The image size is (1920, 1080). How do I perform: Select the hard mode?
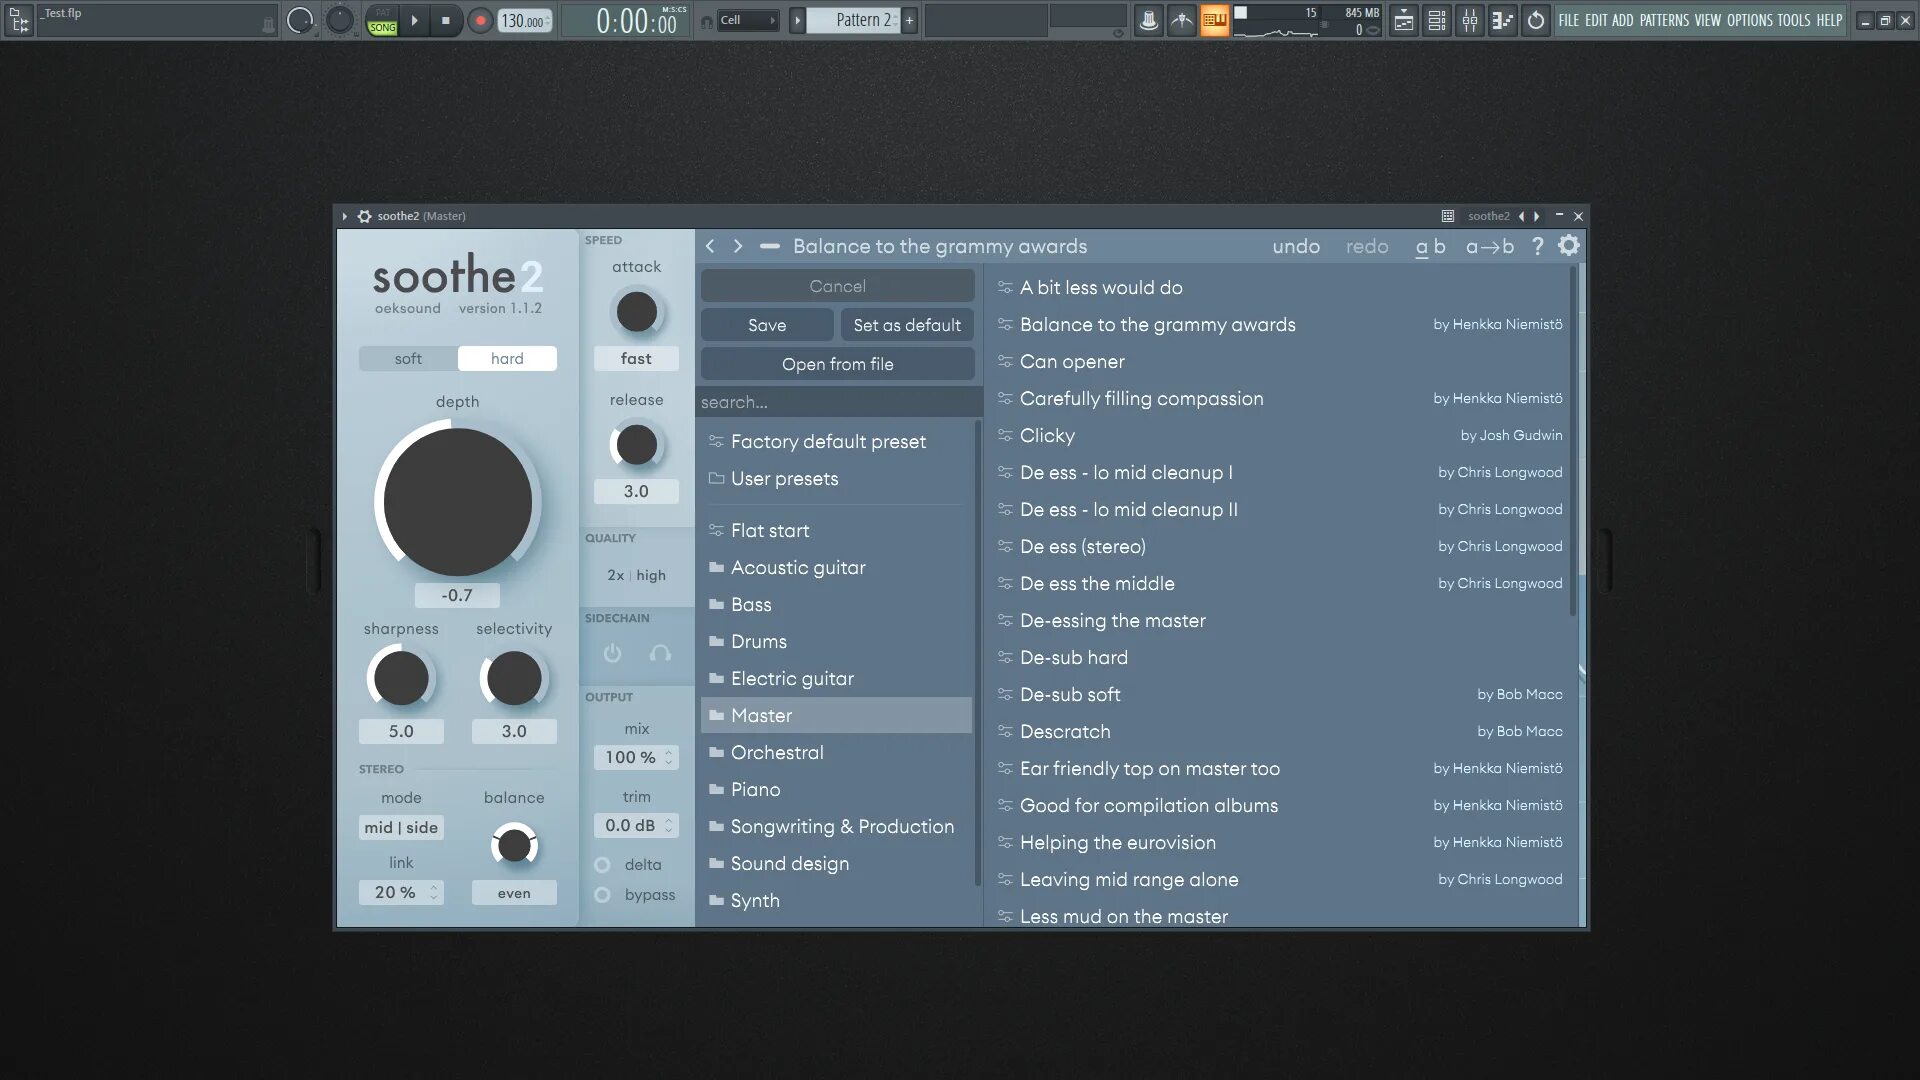coord(507,358)
